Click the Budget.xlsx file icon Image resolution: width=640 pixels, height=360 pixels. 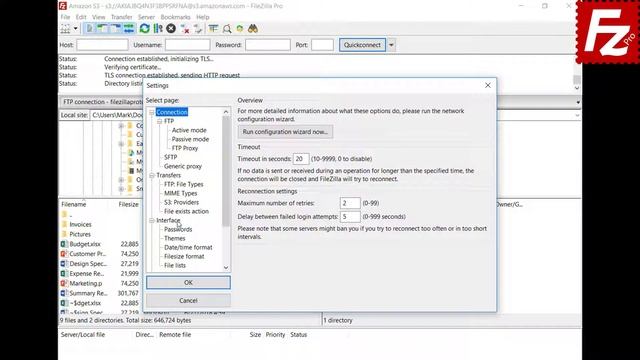click(64, 244)
